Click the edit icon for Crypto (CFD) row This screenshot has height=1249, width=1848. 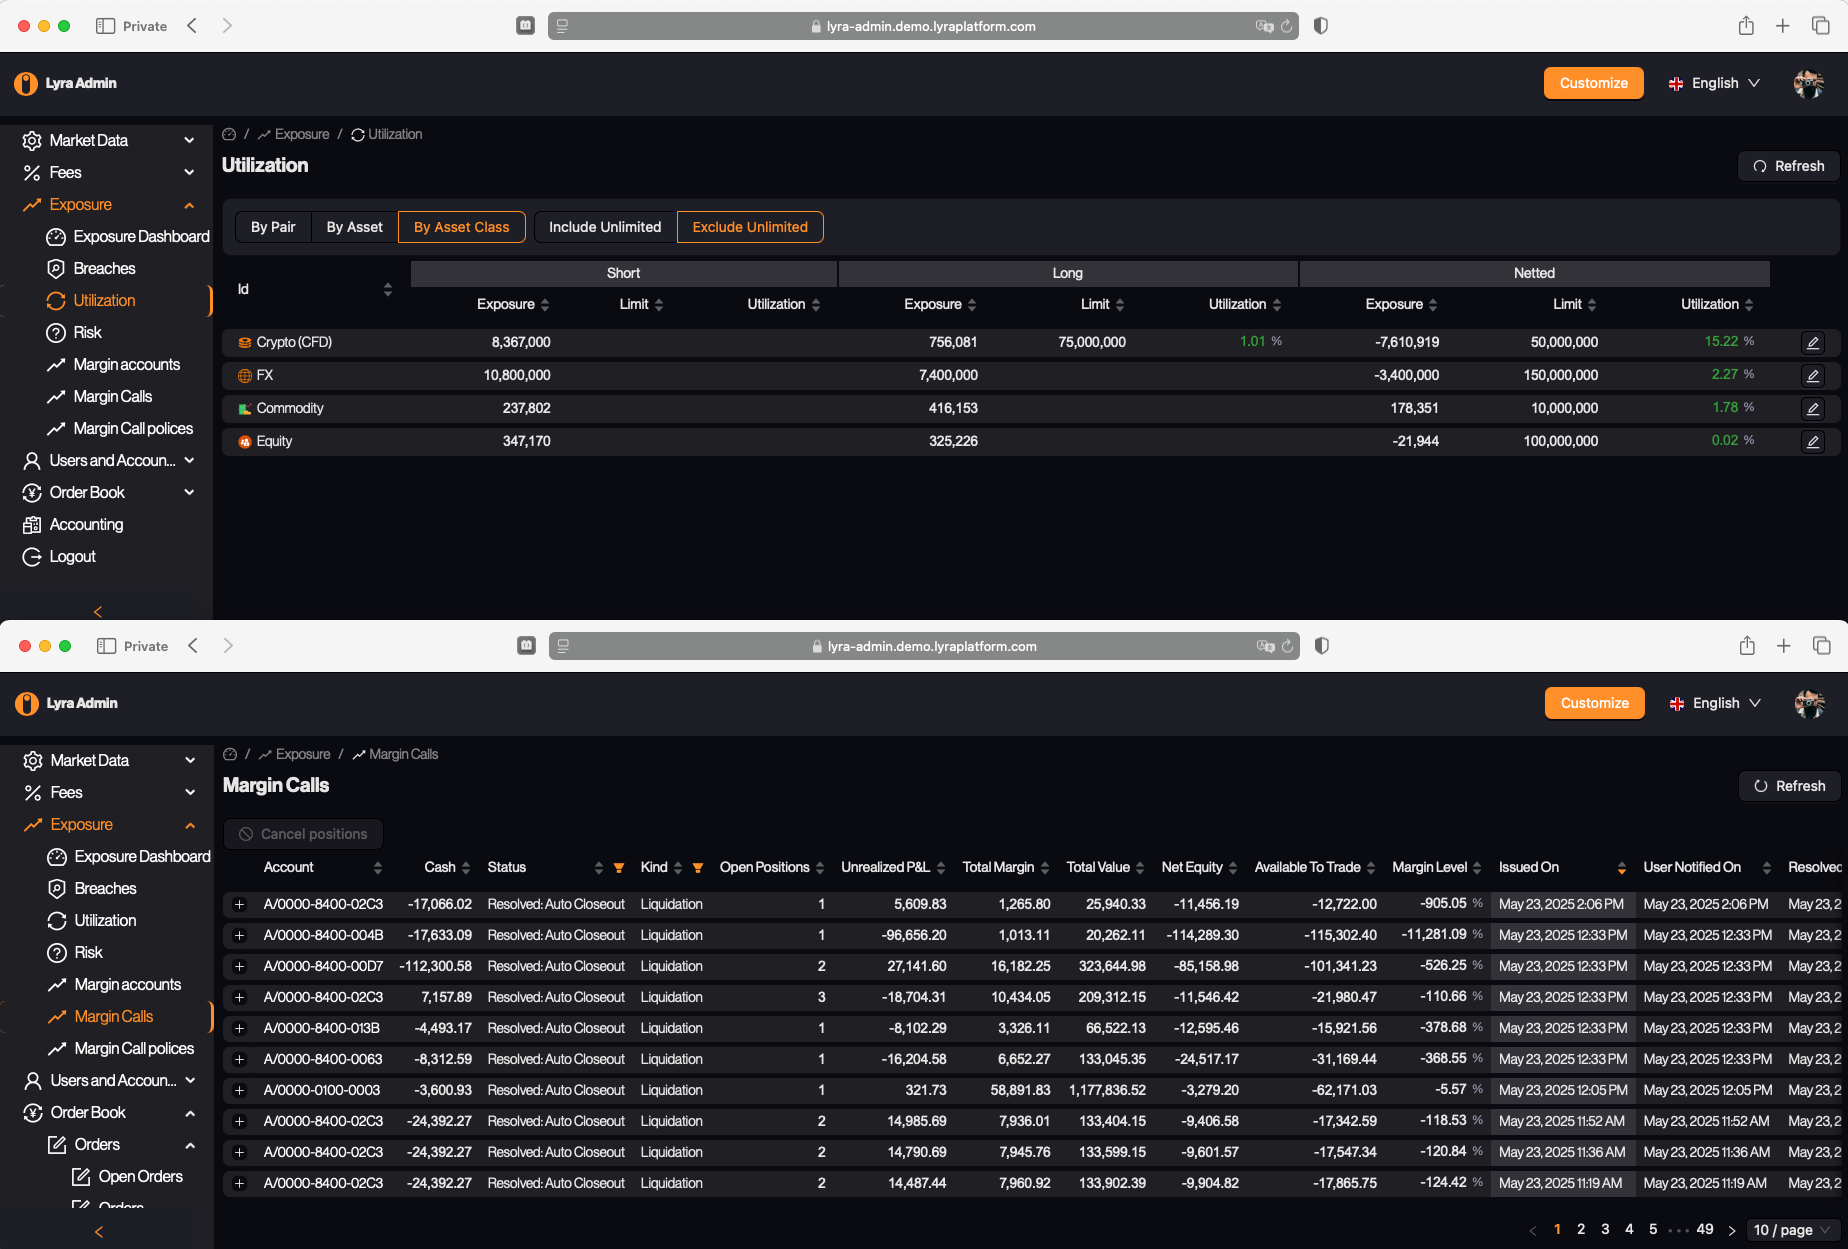coord(1812,343)
